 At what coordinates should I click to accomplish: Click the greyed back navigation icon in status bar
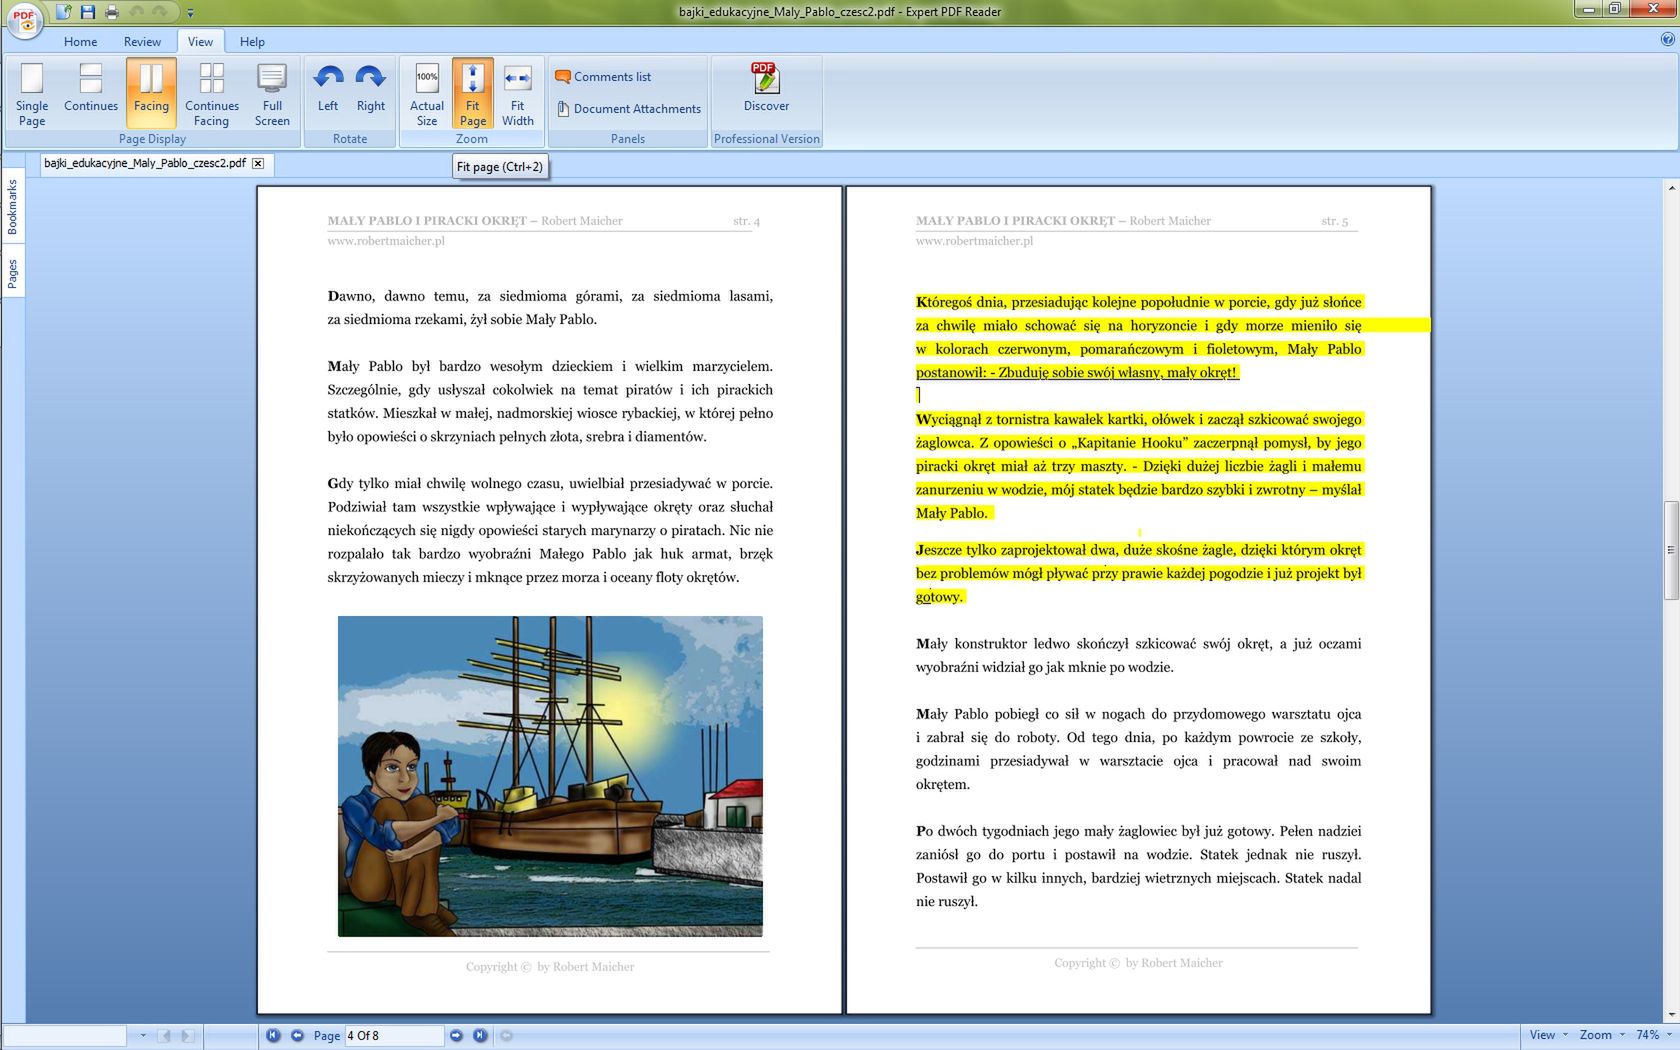(506, 1036)
